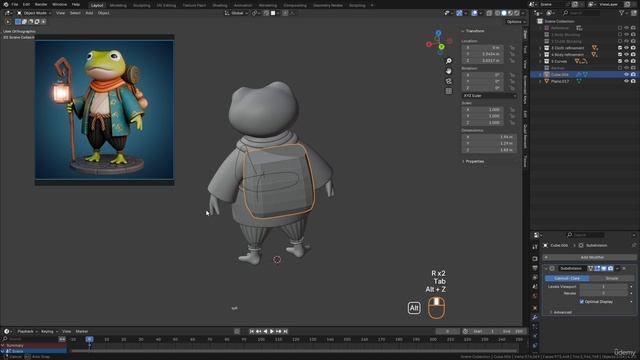Toggle exclude checkbox for 4 Body refinement
The image size is (640, 360).
620,54
